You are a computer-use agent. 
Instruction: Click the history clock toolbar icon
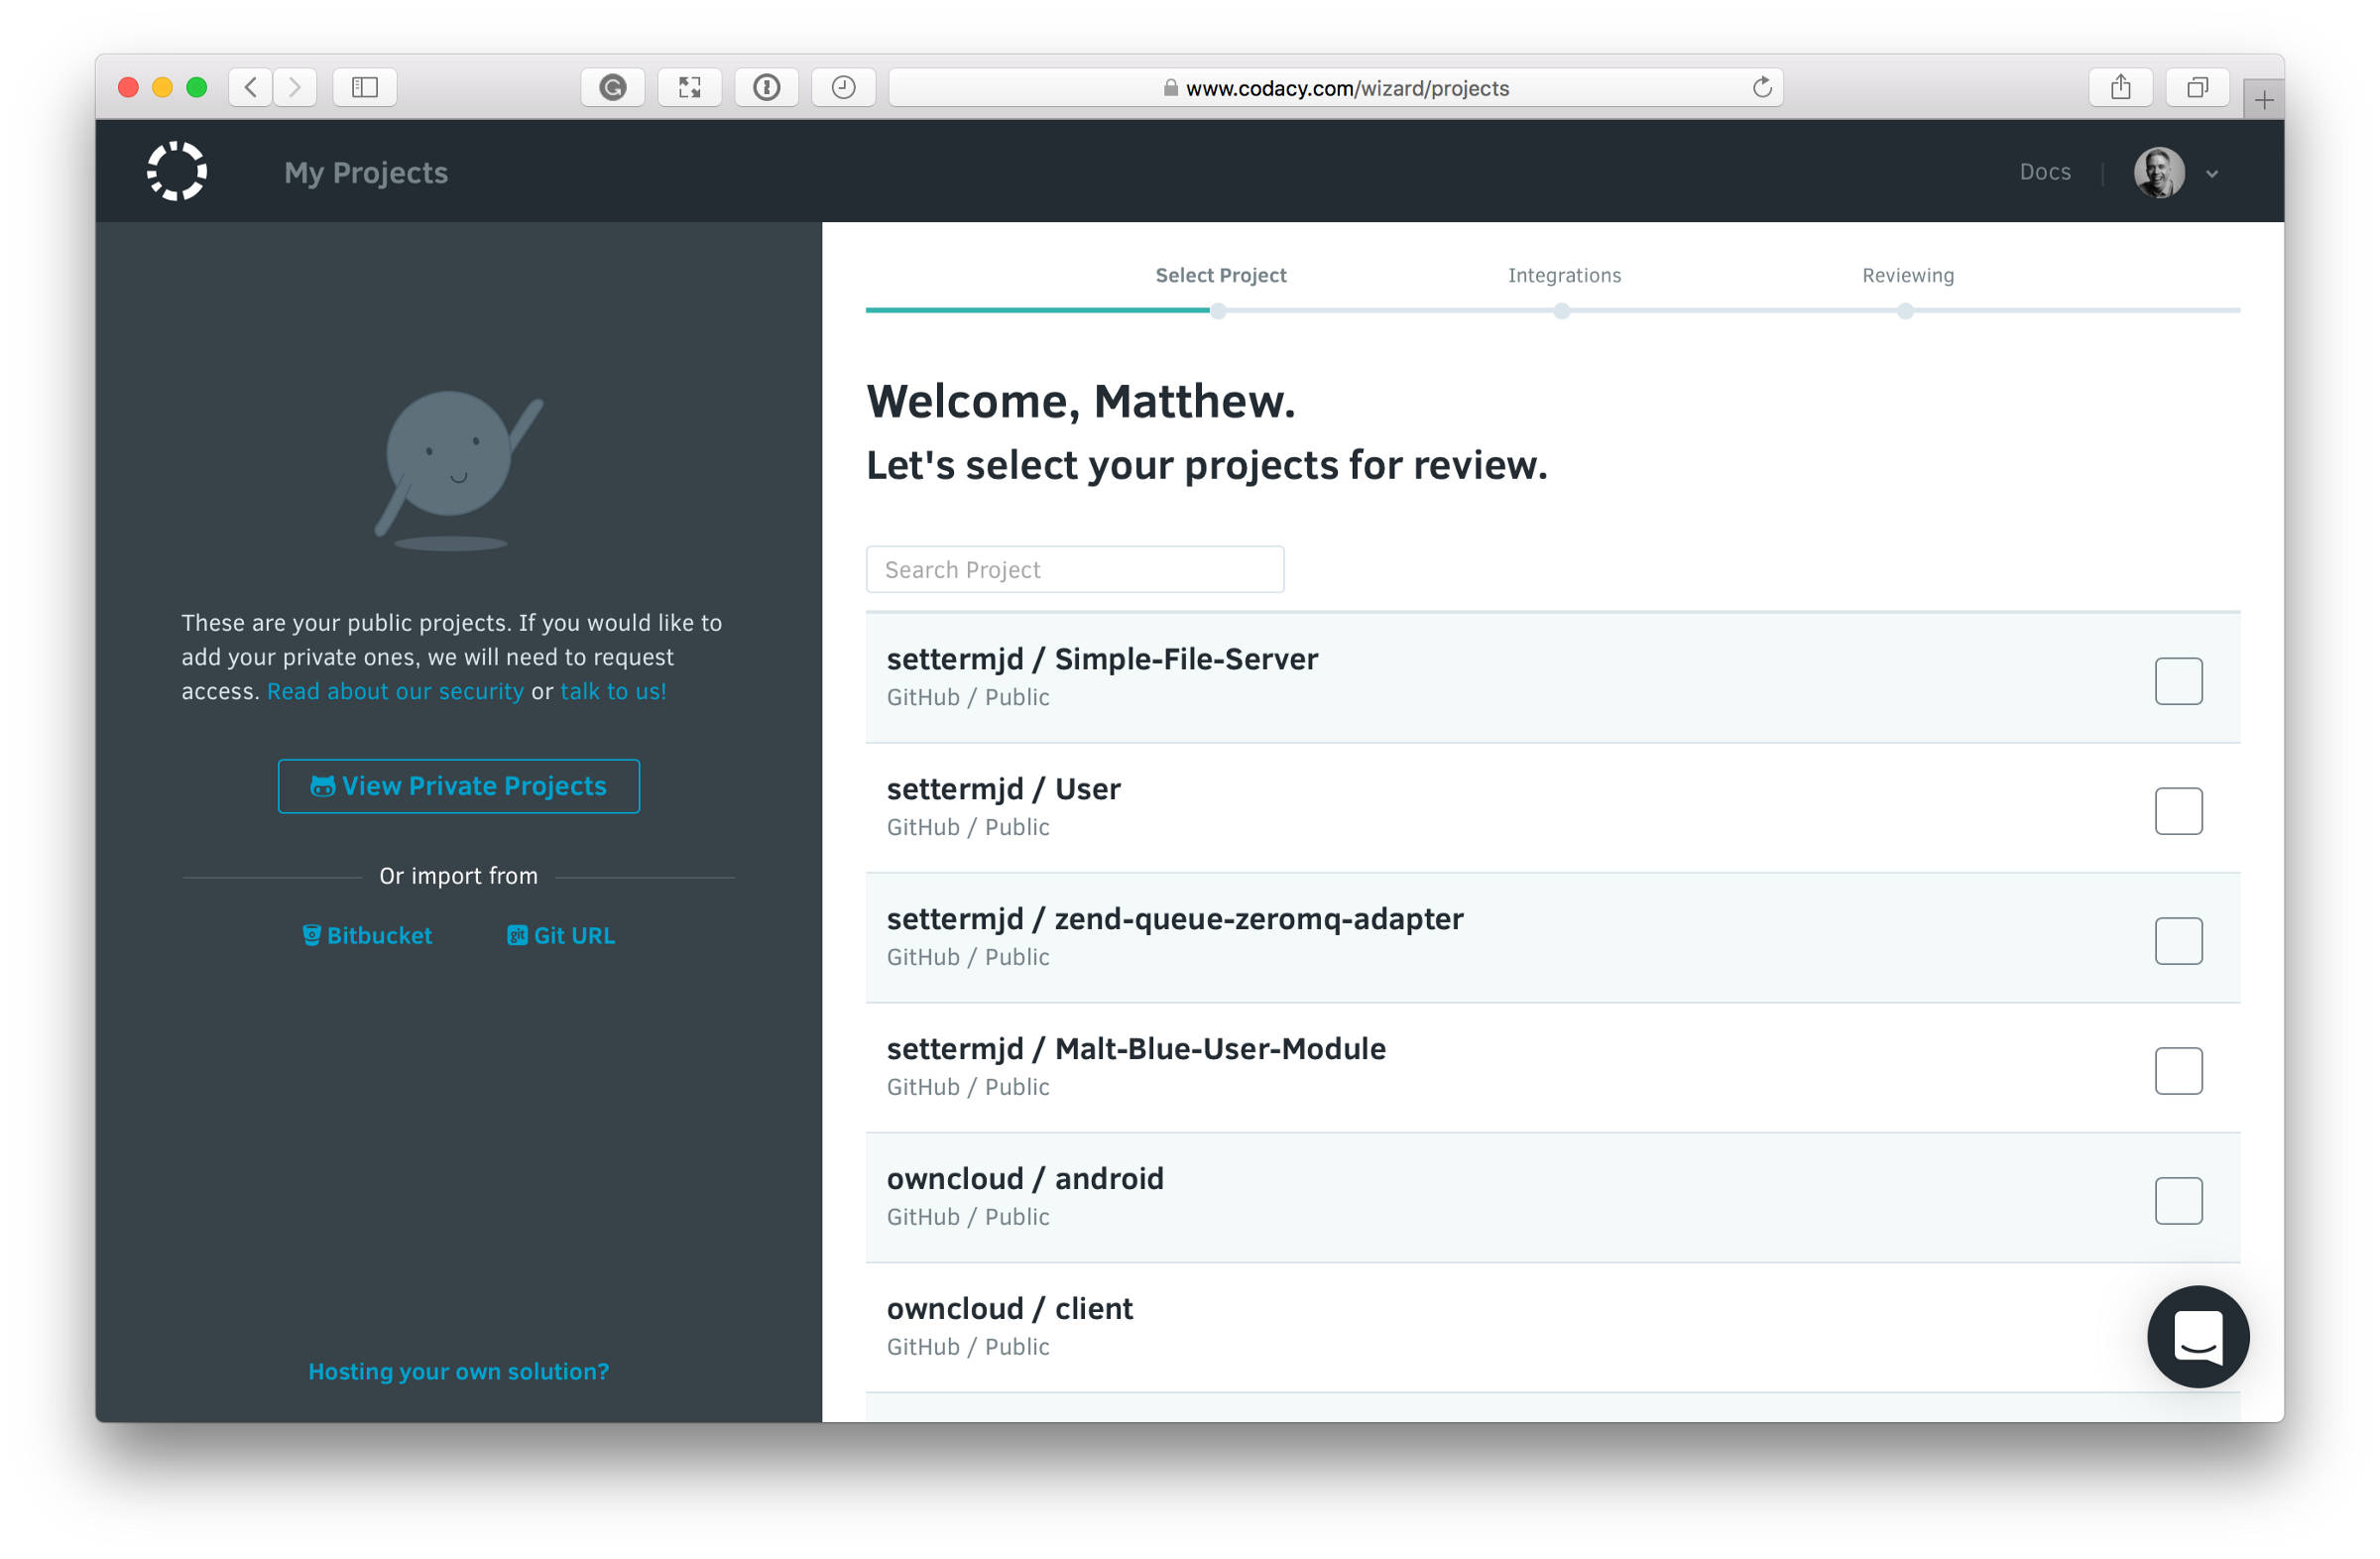pos(843,88)
